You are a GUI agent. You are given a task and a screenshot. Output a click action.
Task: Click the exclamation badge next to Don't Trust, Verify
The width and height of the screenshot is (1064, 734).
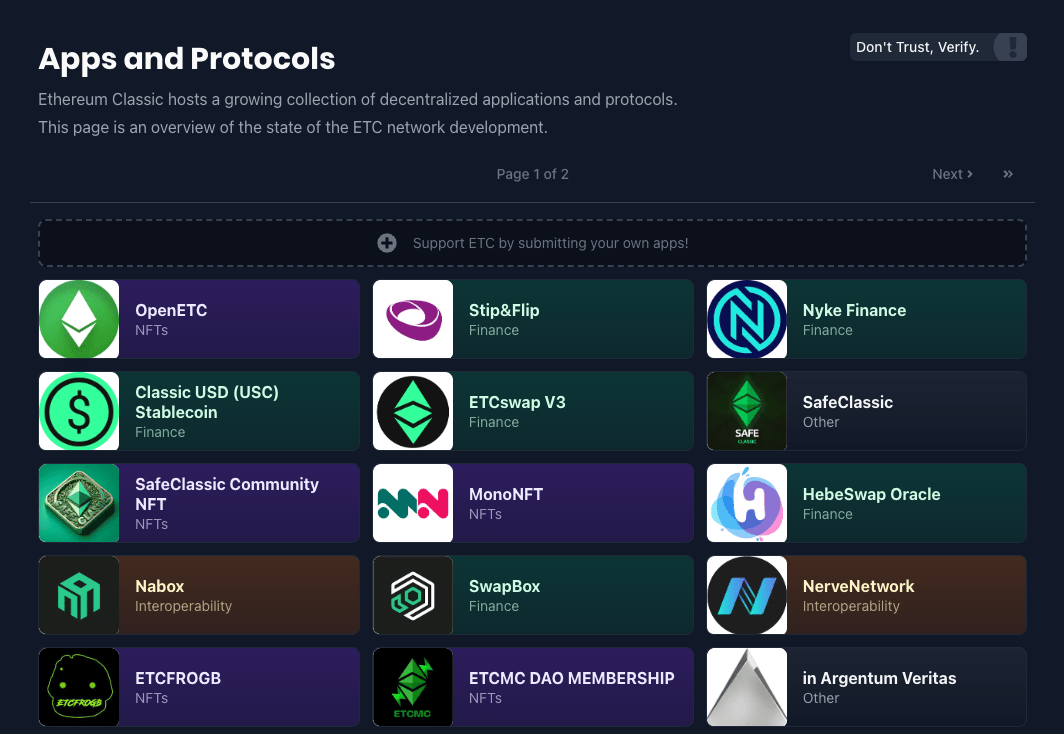1010,47
